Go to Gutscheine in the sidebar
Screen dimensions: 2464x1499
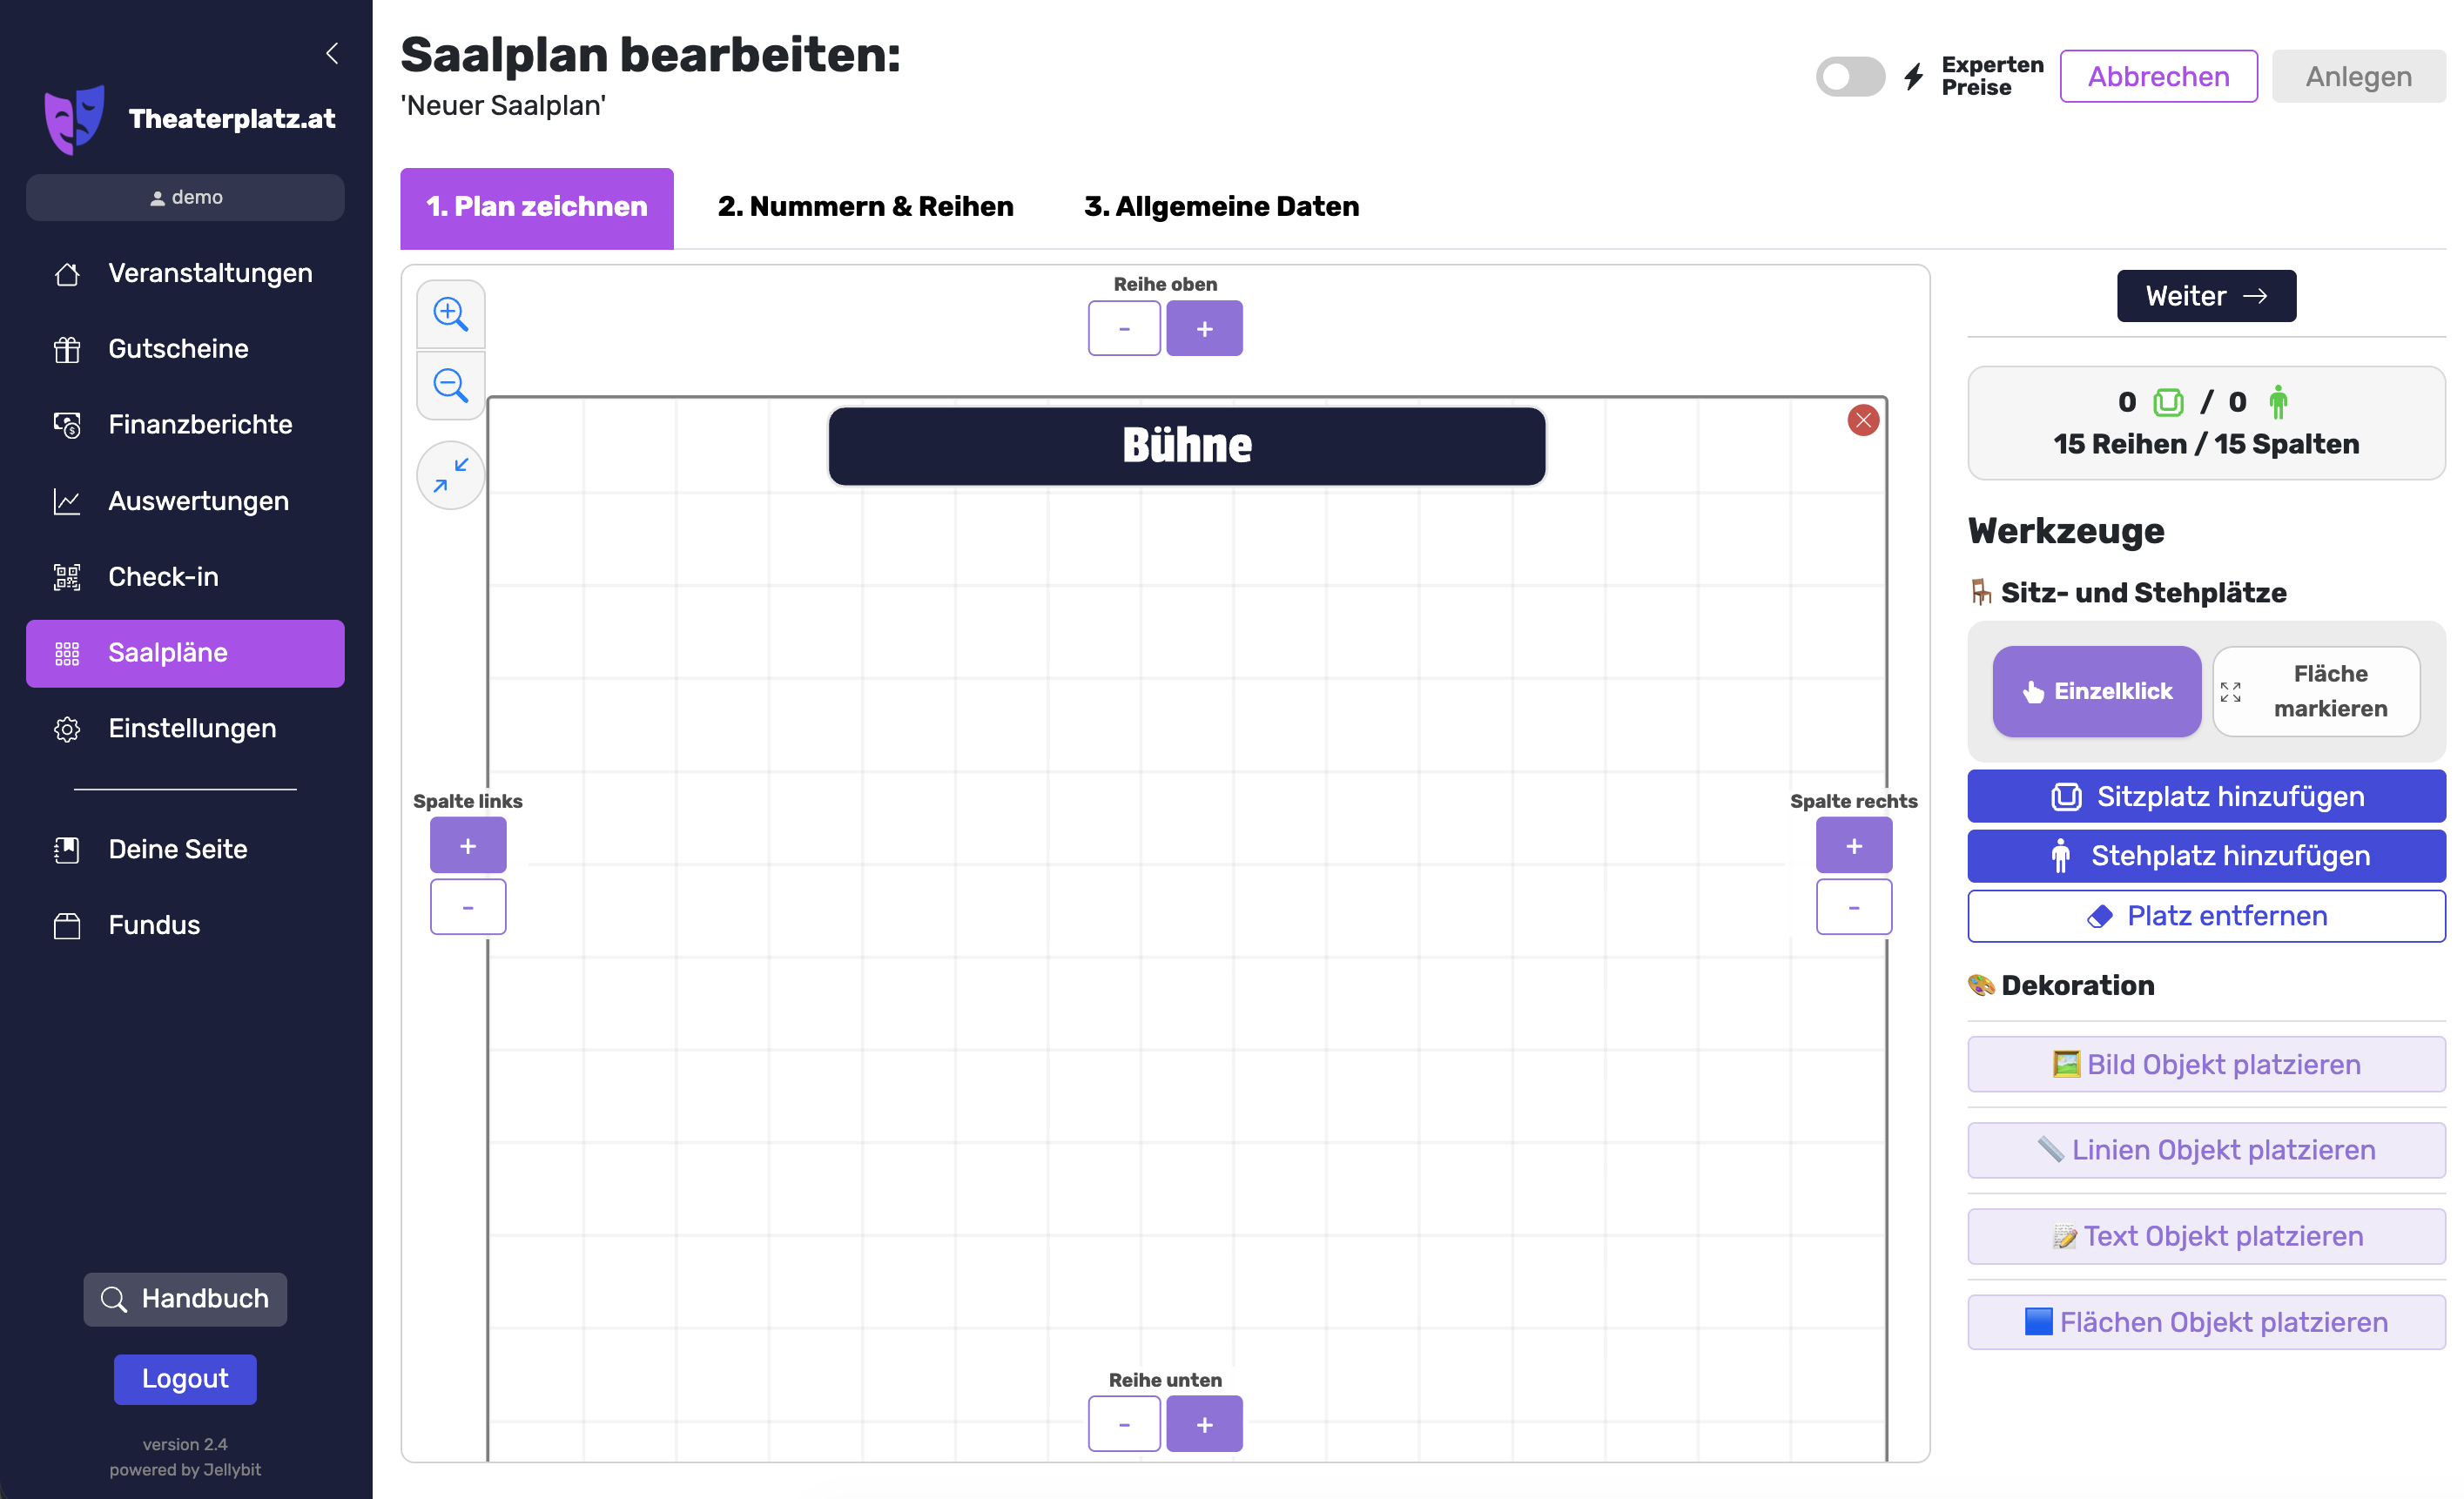[x=178, y=349]
